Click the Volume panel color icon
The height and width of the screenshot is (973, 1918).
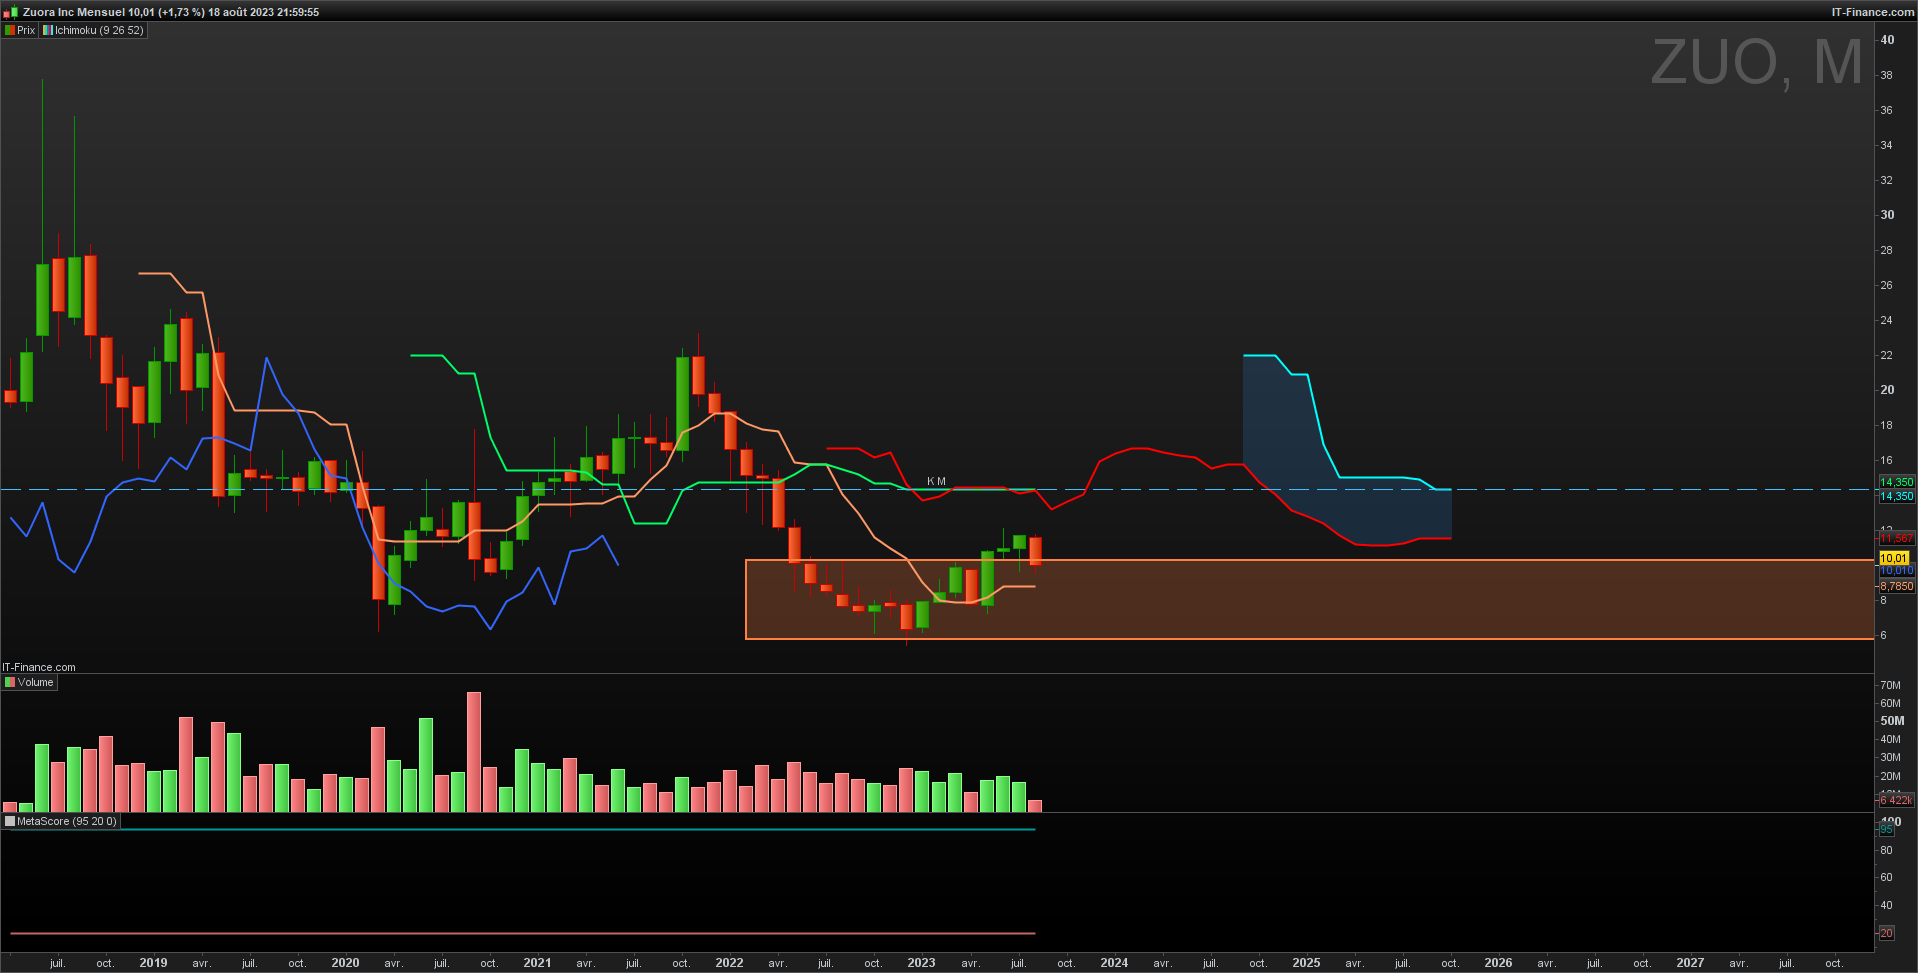tap(10, 682)
